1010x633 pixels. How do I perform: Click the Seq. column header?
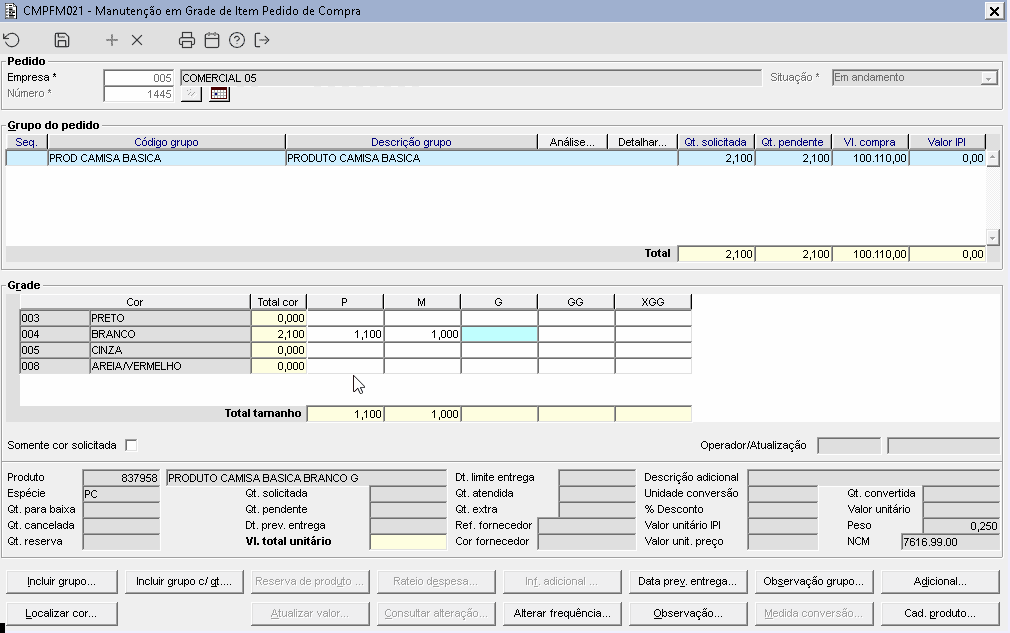pyautogui.click(x=26, y=142)
